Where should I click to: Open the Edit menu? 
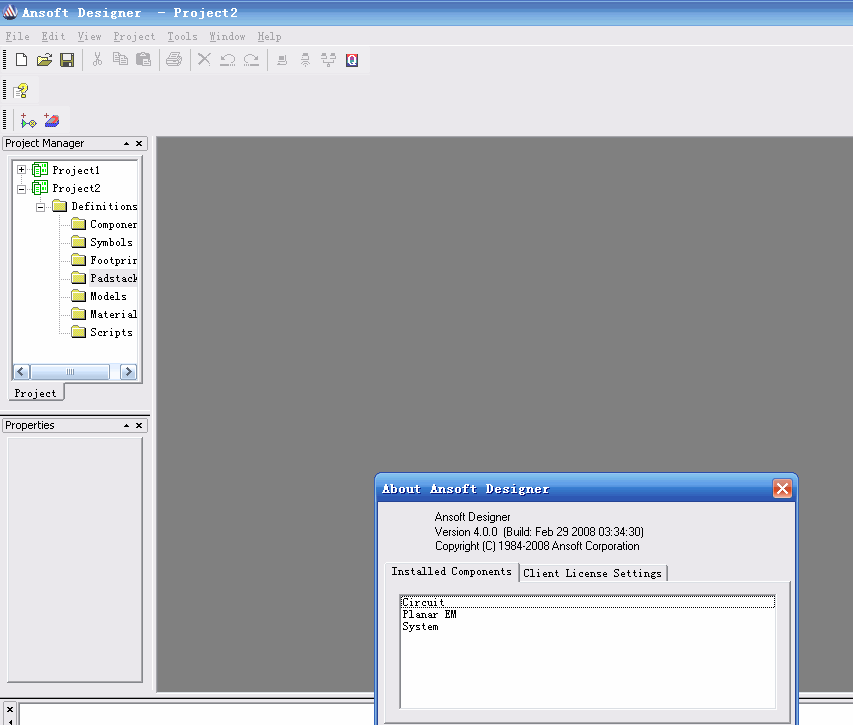click(x=53, y=36)
